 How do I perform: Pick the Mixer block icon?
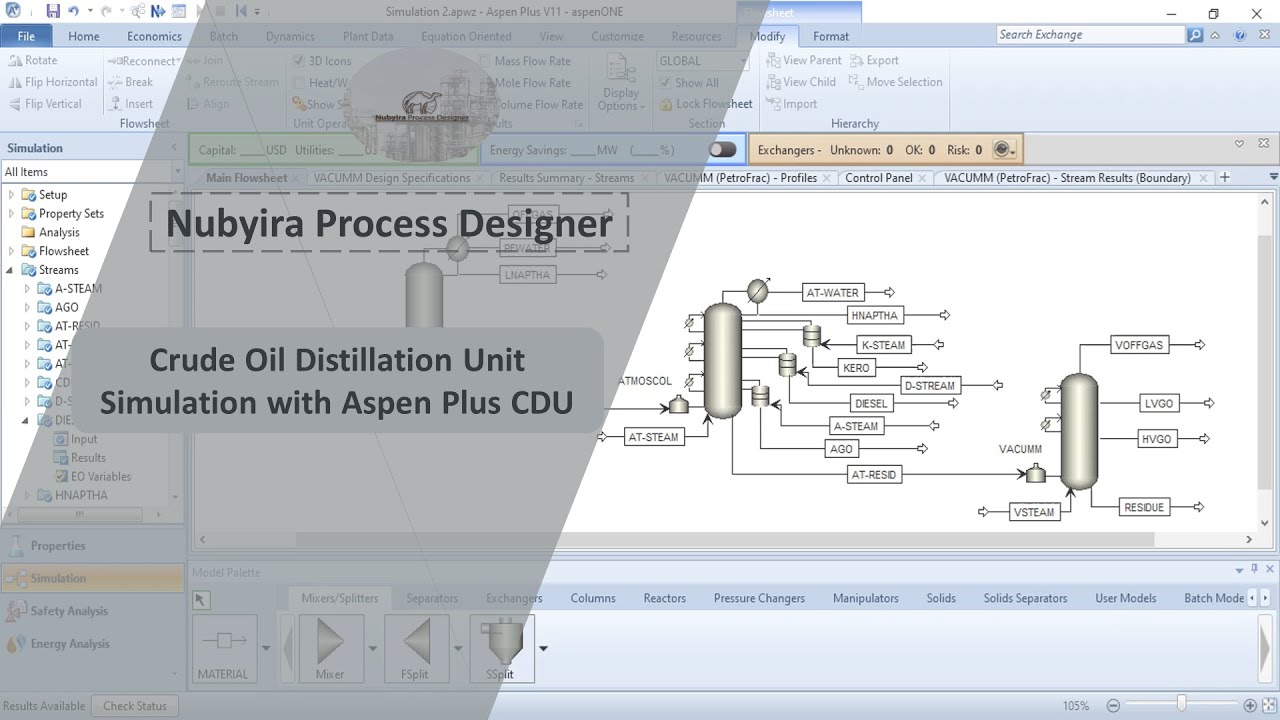pos(330,649)
